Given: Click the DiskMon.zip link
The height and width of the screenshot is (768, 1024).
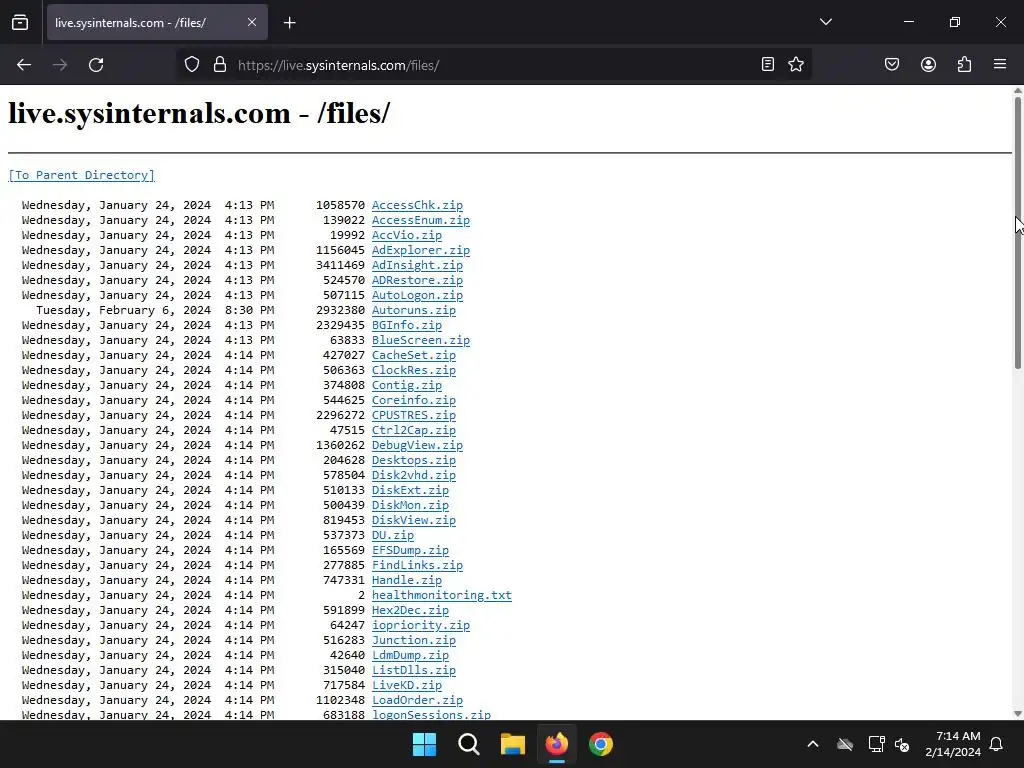Looking at the screenshot, I should point(410,505).
